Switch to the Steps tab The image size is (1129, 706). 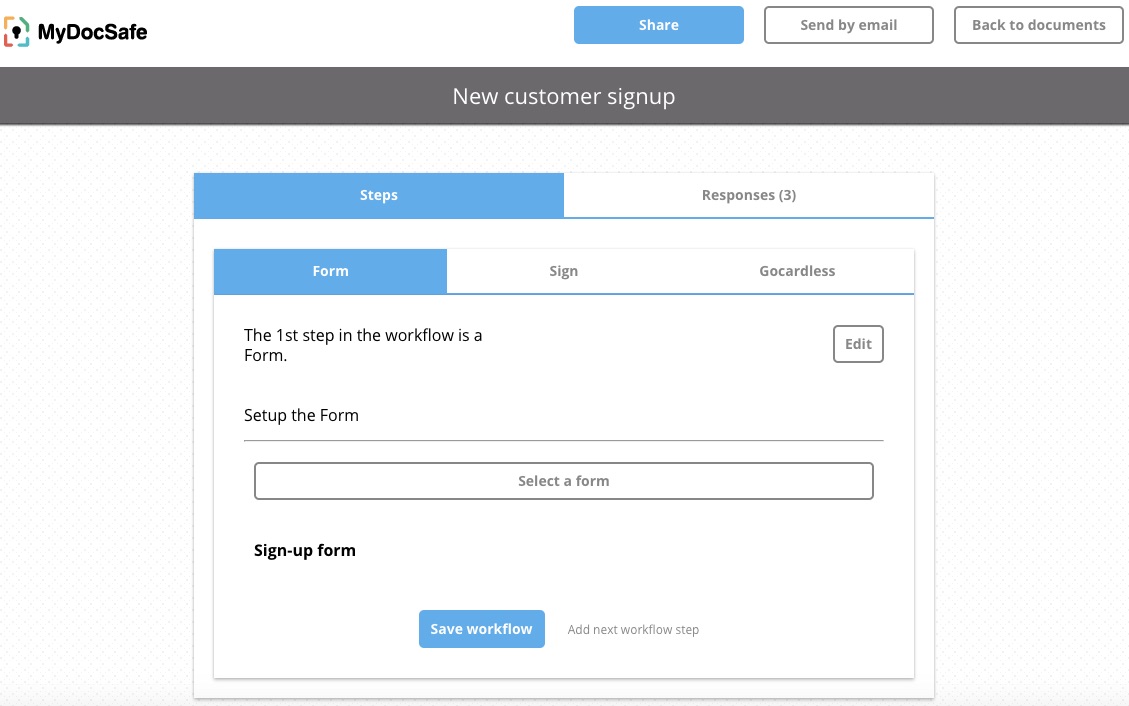379,195
